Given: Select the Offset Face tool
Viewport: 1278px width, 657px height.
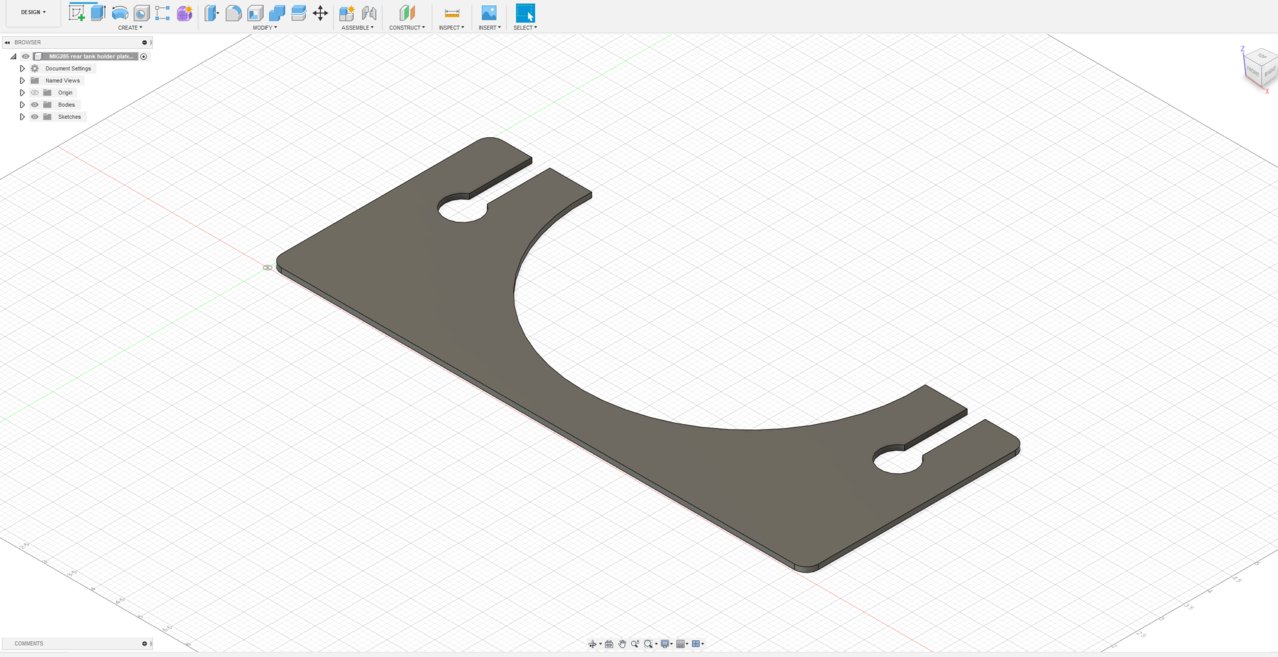Looking at the screenshot, I should [298, 13].
